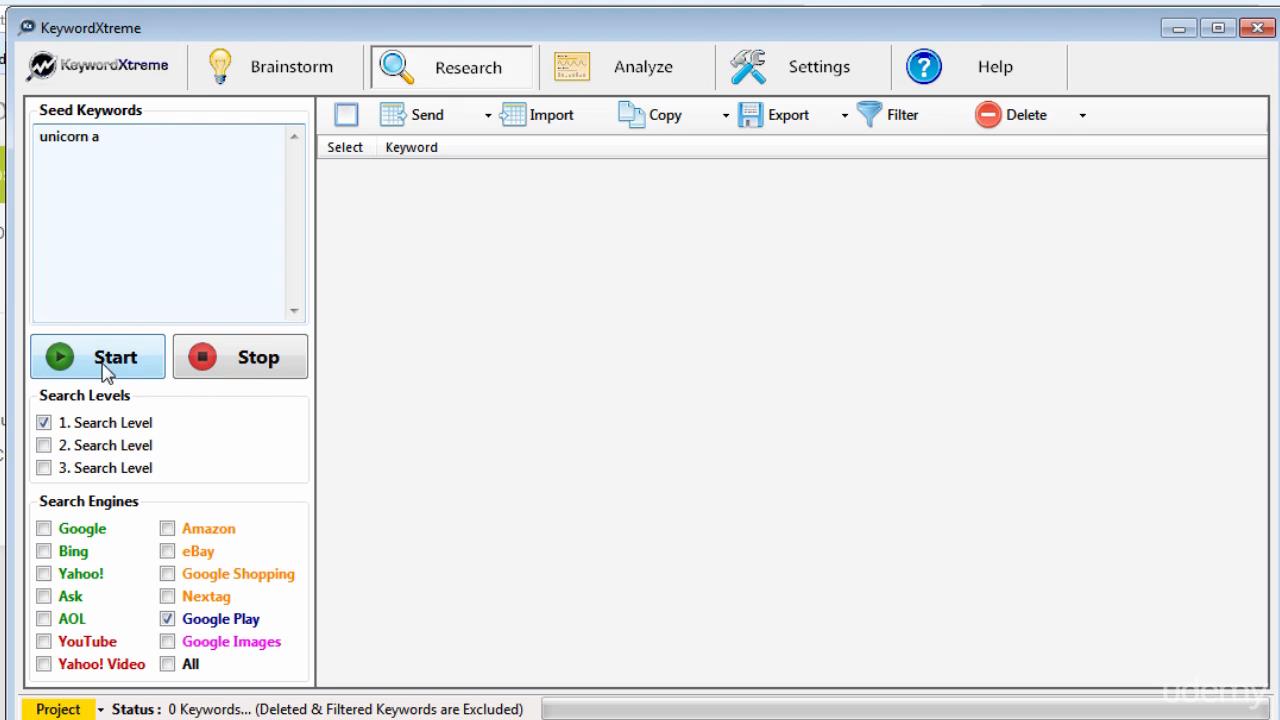Check the Amazon search engine
Viewport: 1280px width, 720px height.
(x=168, y=529)
